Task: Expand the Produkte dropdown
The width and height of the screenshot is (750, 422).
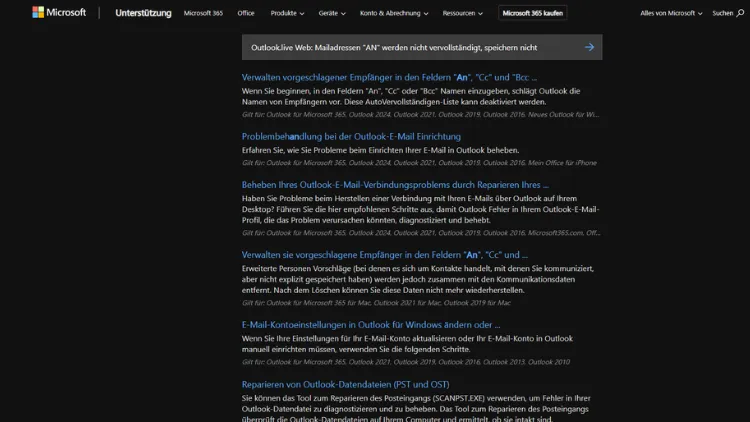Action: pos(287,13)
